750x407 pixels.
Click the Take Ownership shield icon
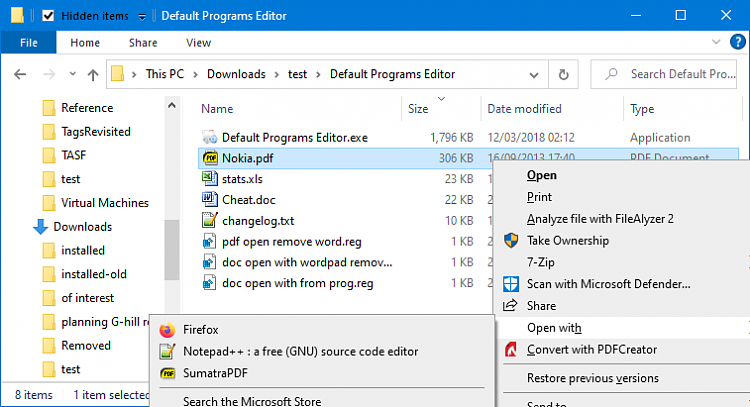(511, 241)
